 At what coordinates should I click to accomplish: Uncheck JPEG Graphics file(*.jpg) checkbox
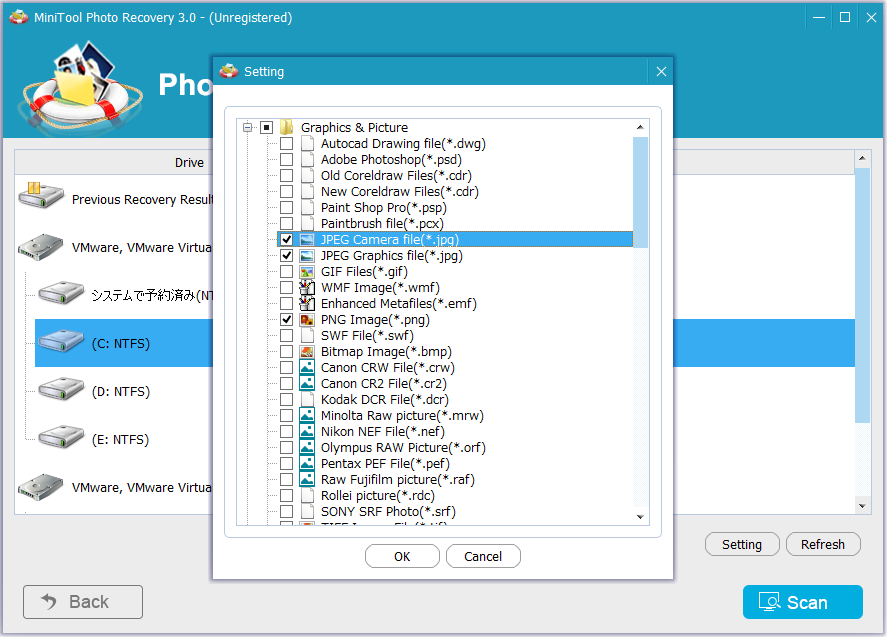(287, 256)
